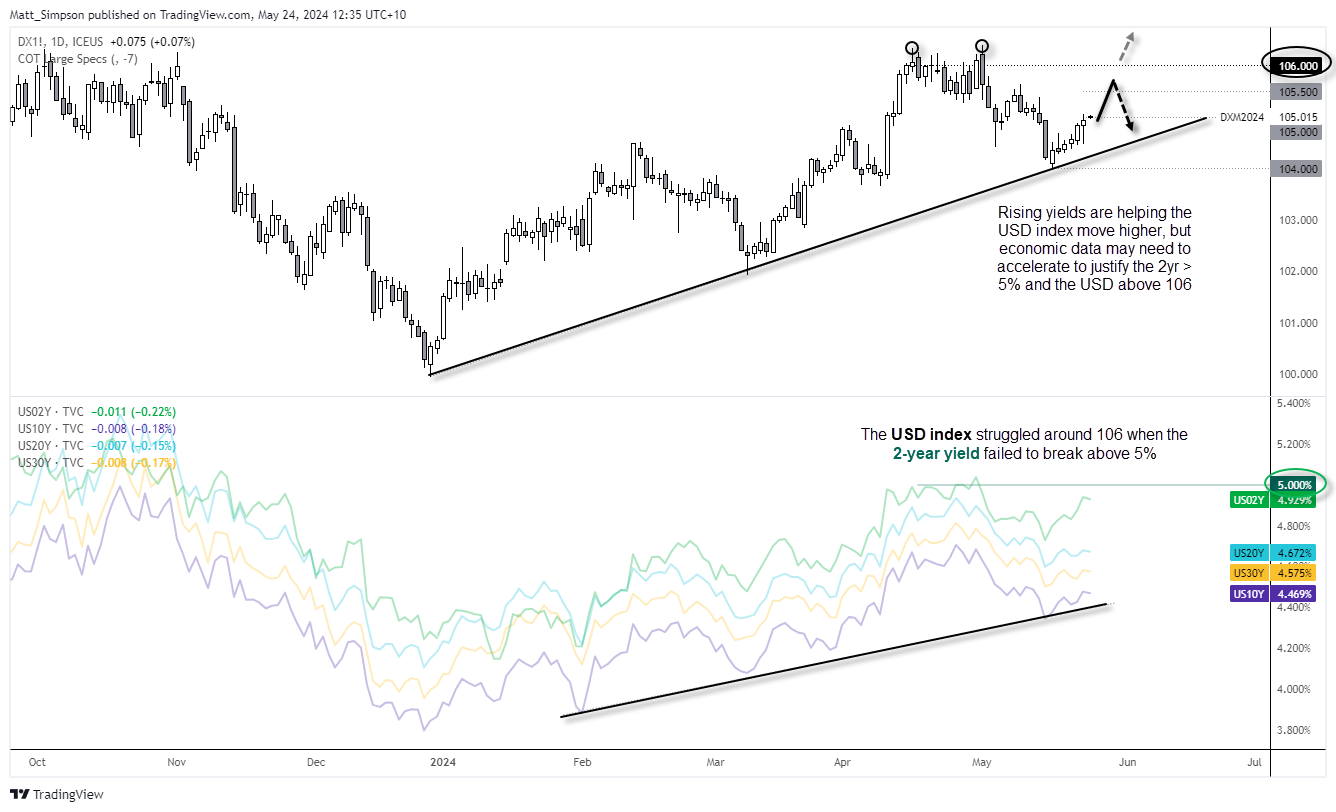
Task: Click the Dec label on time axis
Action: 316,762
